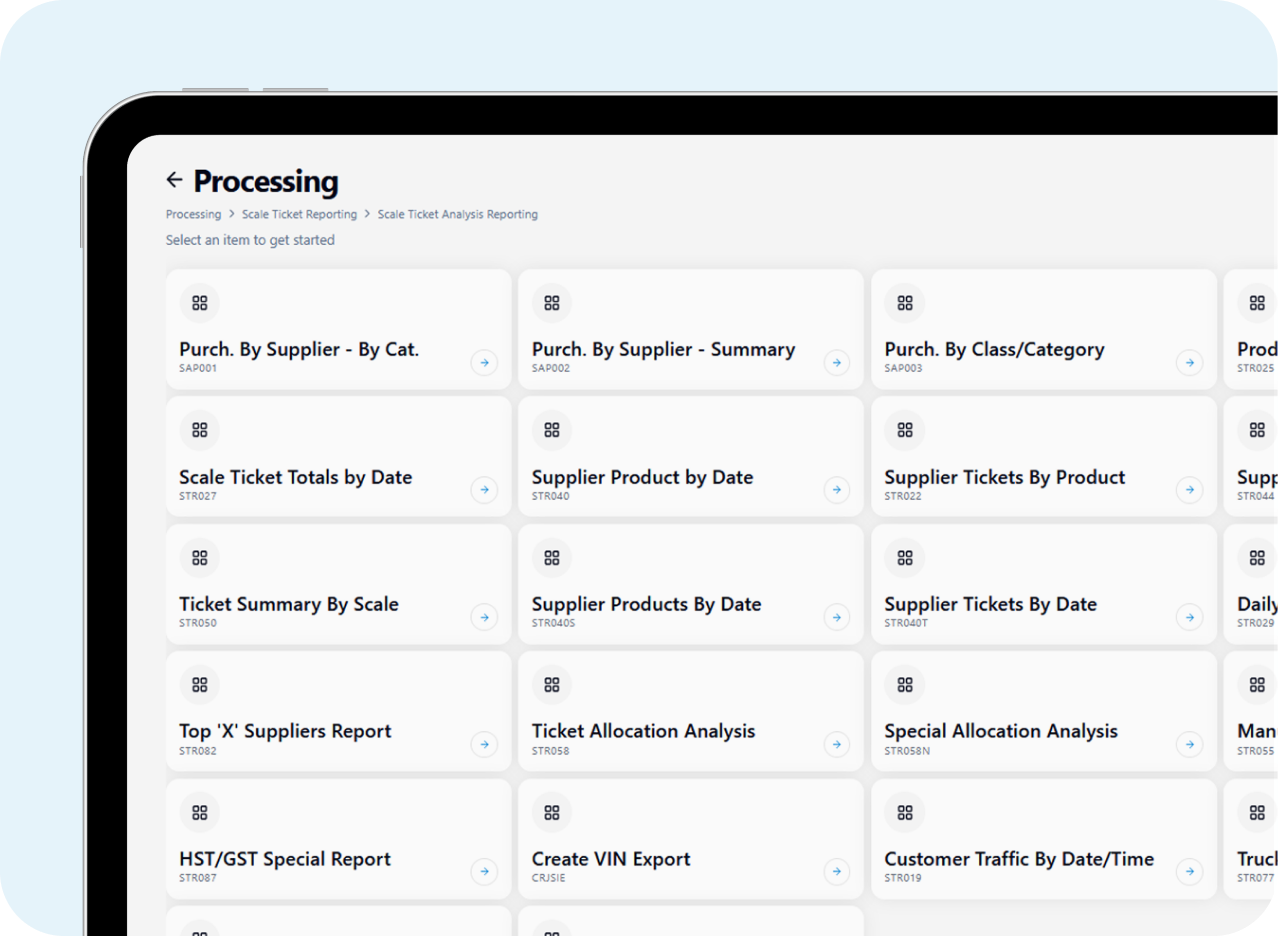Click grid icon on Supplier Tickets By Date card
This screenshot has height=936, width=1278.
905,558
